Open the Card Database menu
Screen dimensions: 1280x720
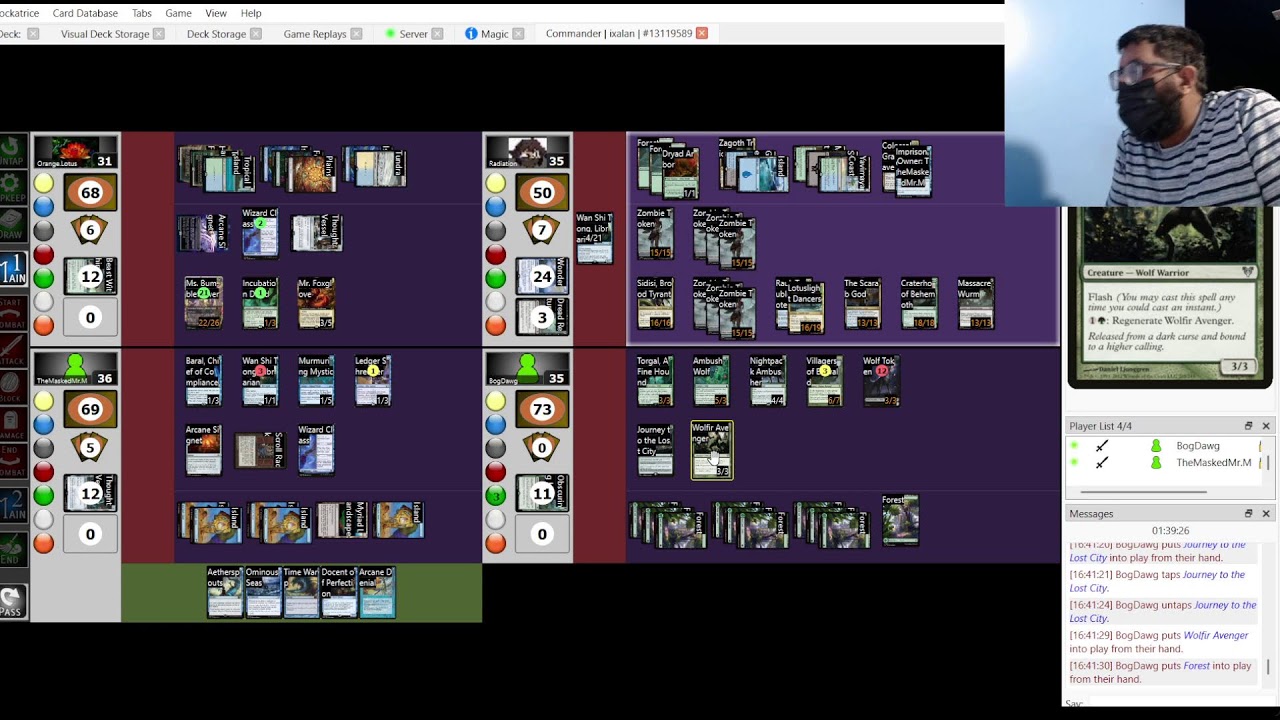coord(85,13)
